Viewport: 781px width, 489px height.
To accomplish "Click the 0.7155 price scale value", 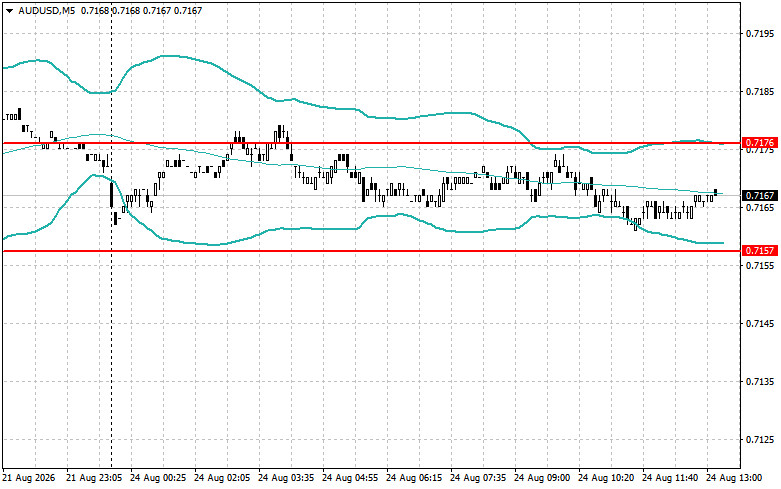I will 760,265.
